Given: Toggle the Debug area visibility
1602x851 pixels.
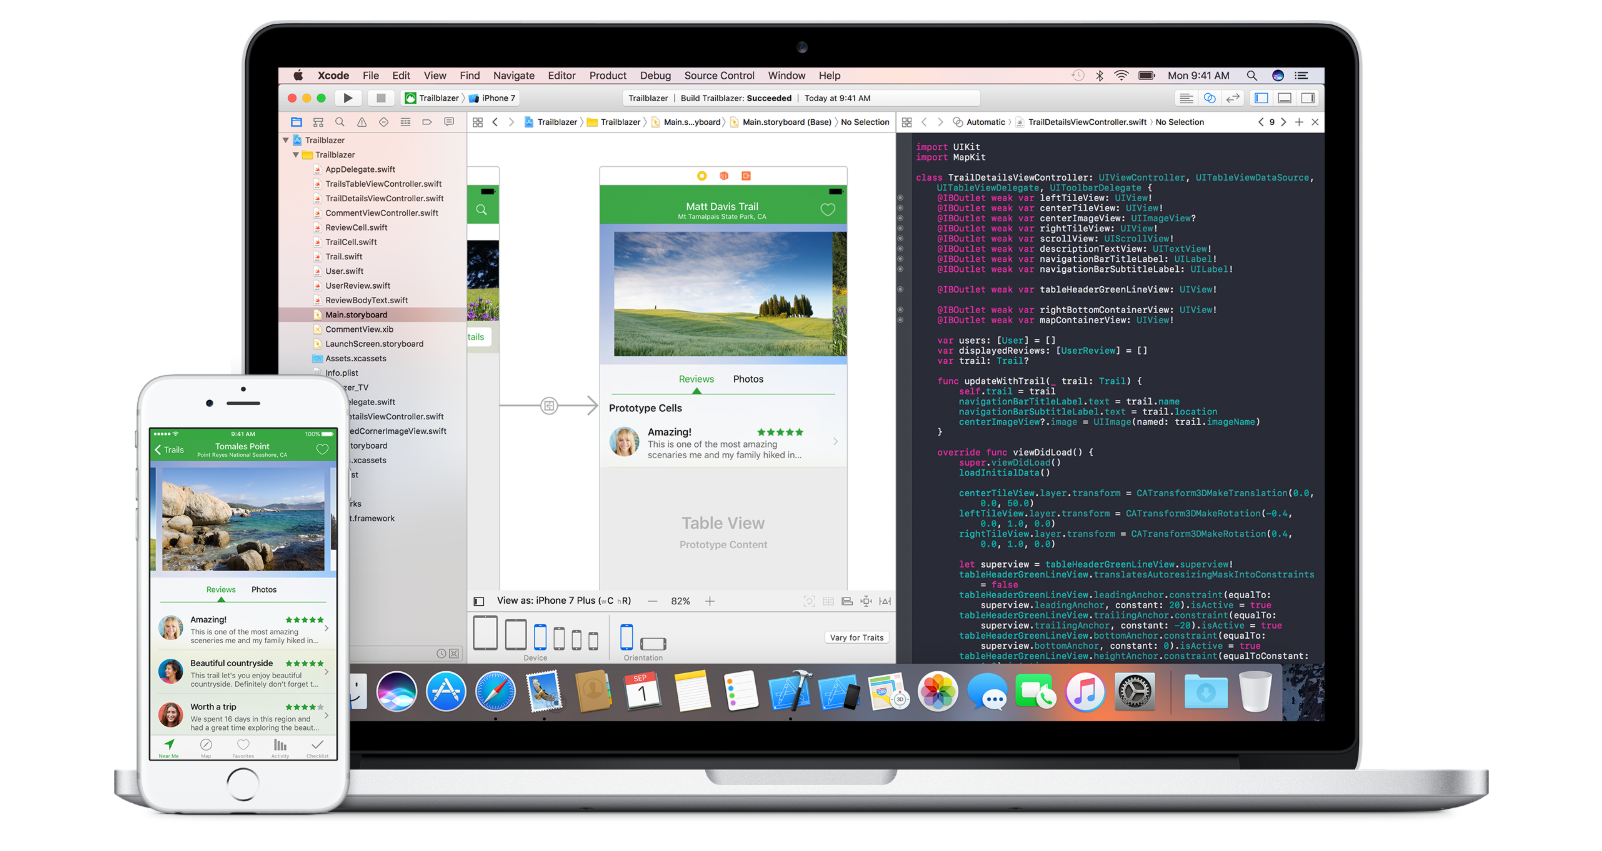Looking at the screenshot, I should pos(1284,98).
